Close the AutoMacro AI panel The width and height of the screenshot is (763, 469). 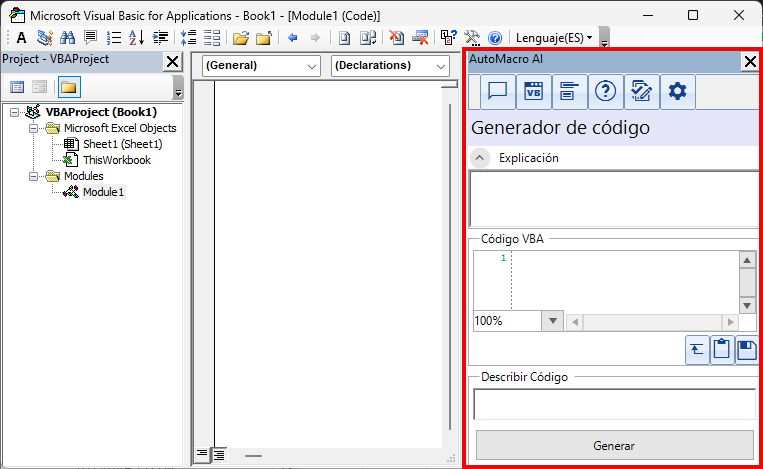(x=750, y=62)
